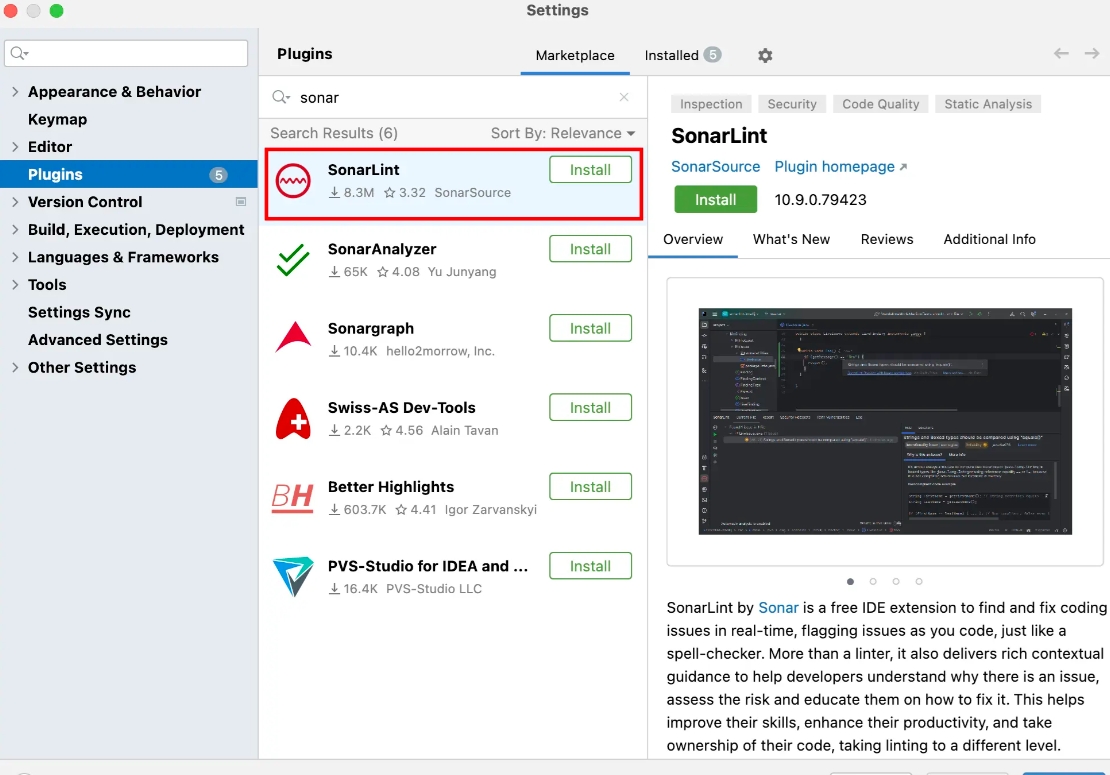The width and height of the screenshot is (1110, 775).
Task: Click the Swiss-AS Dev-Tools plugin icon
Action: (293, 418)
